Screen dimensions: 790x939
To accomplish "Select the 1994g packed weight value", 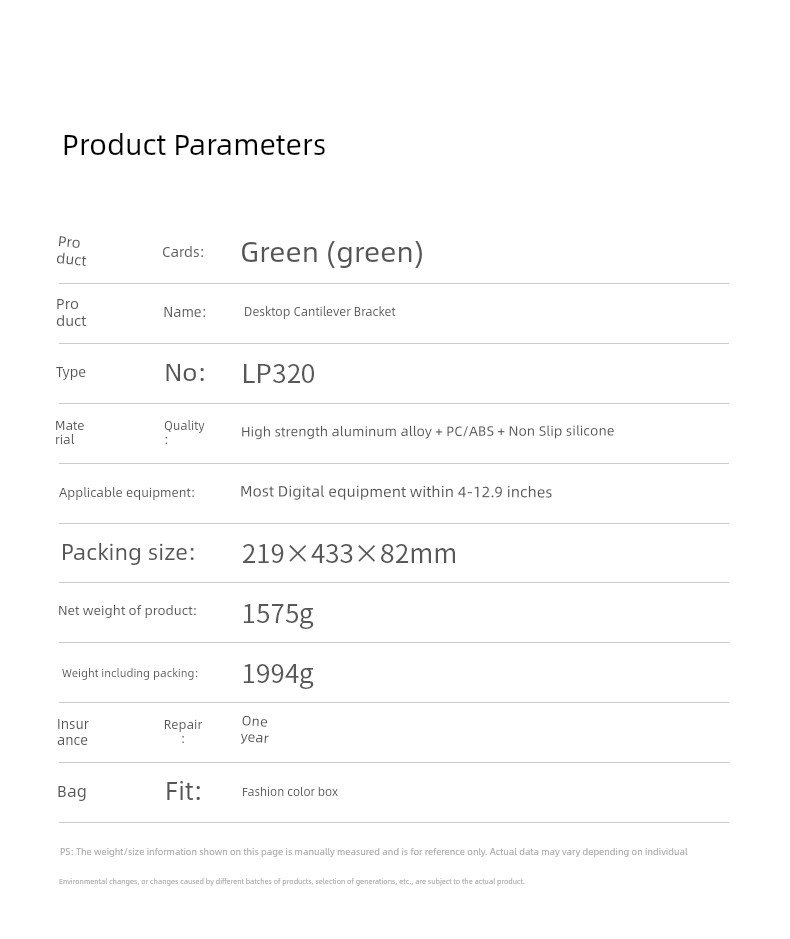I will 277,674.
